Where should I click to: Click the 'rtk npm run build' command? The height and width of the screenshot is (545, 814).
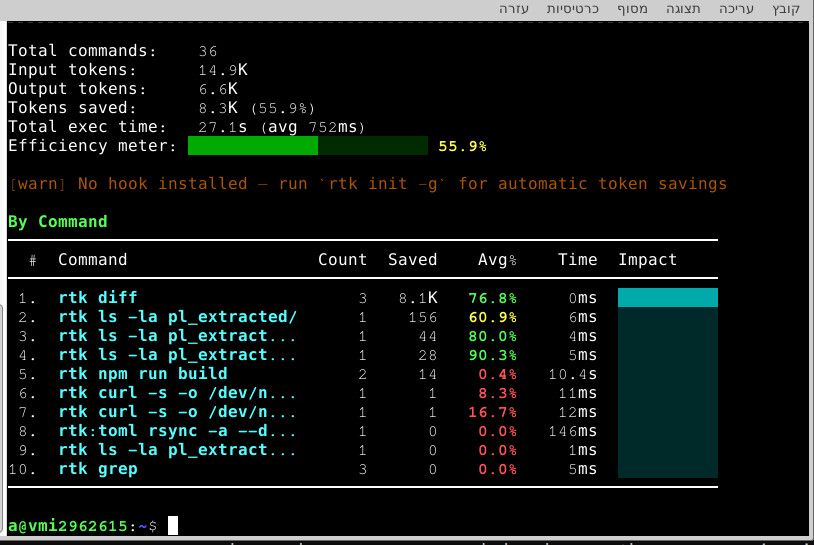(143, 374)
